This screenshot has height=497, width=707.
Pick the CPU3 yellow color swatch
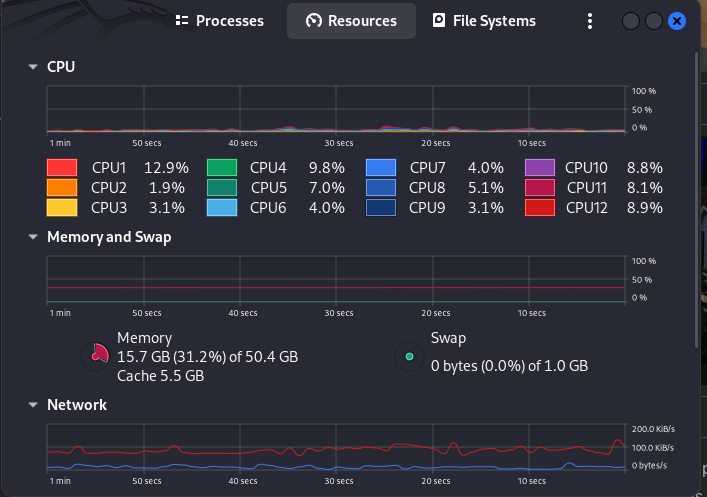(62, 208)
